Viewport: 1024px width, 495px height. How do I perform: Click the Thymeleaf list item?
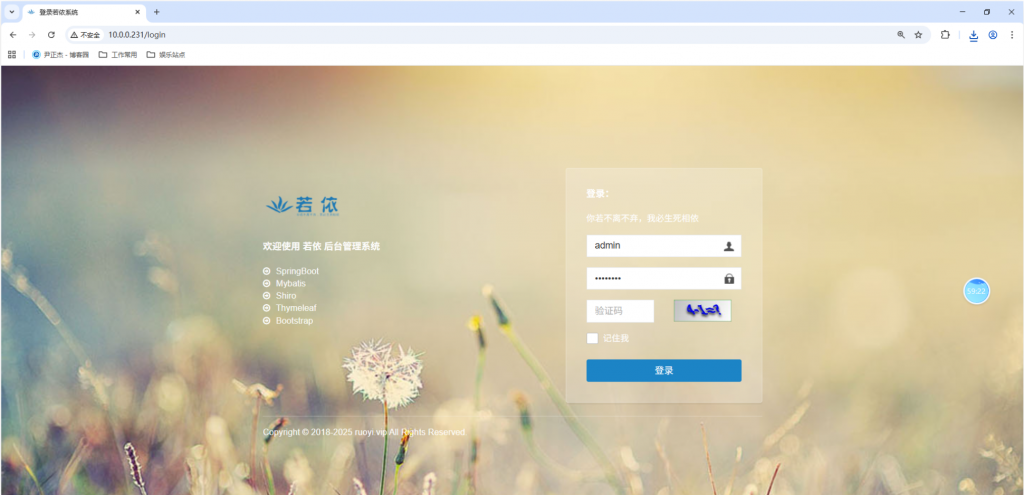coord(296,308)
